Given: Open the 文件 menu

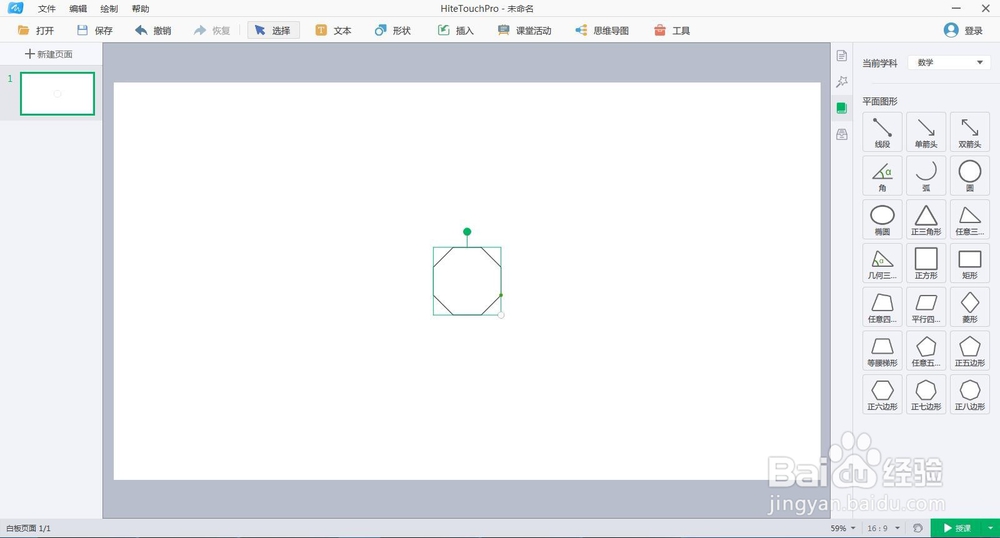Looking at the screenshot, I should click(47, 9).
